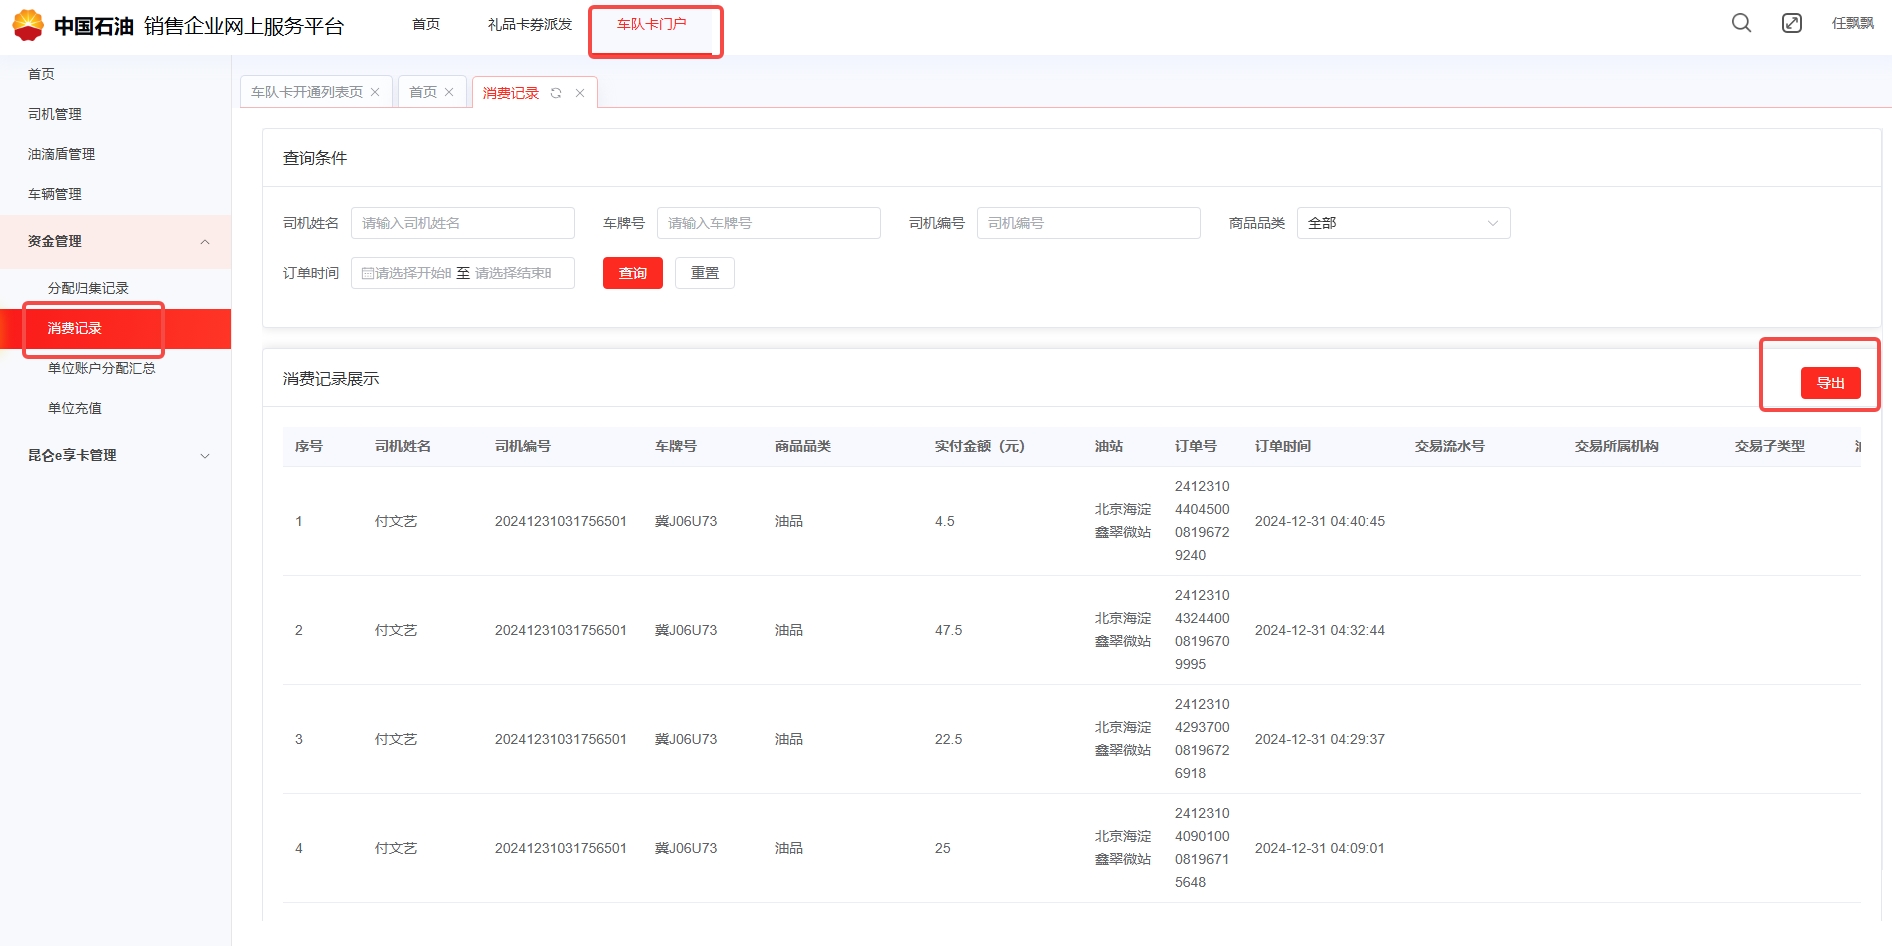Export records with the 导出 button

tap(1829, 383)
